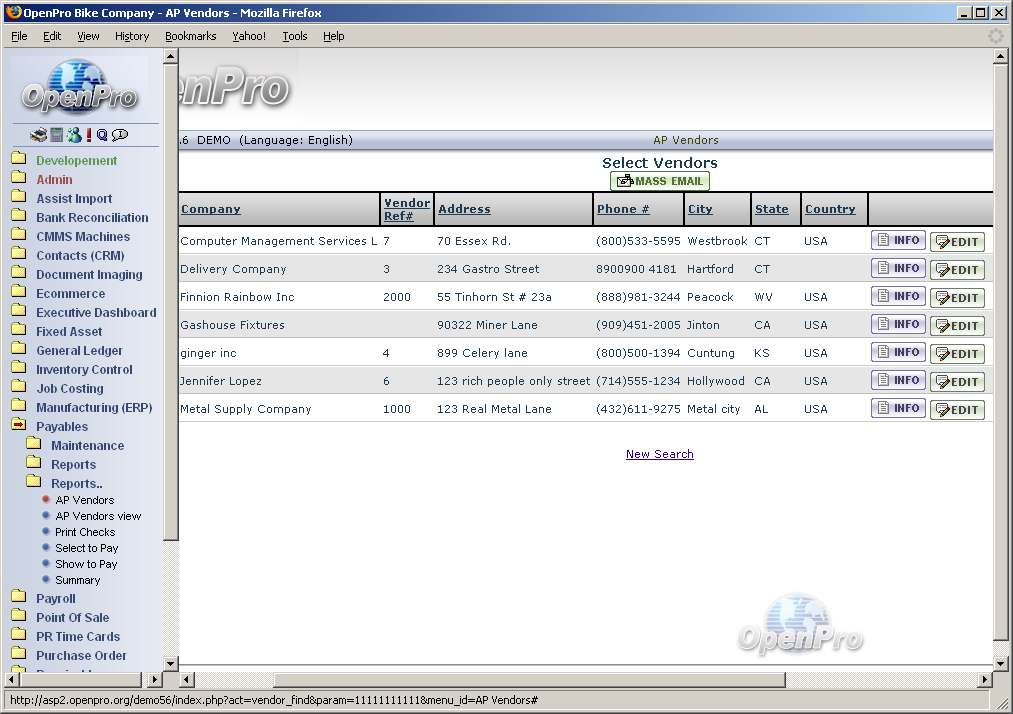1013x714 pixels.
Task: Open the Tools menu
Action: pyautogui.click(x=295, y=36)
